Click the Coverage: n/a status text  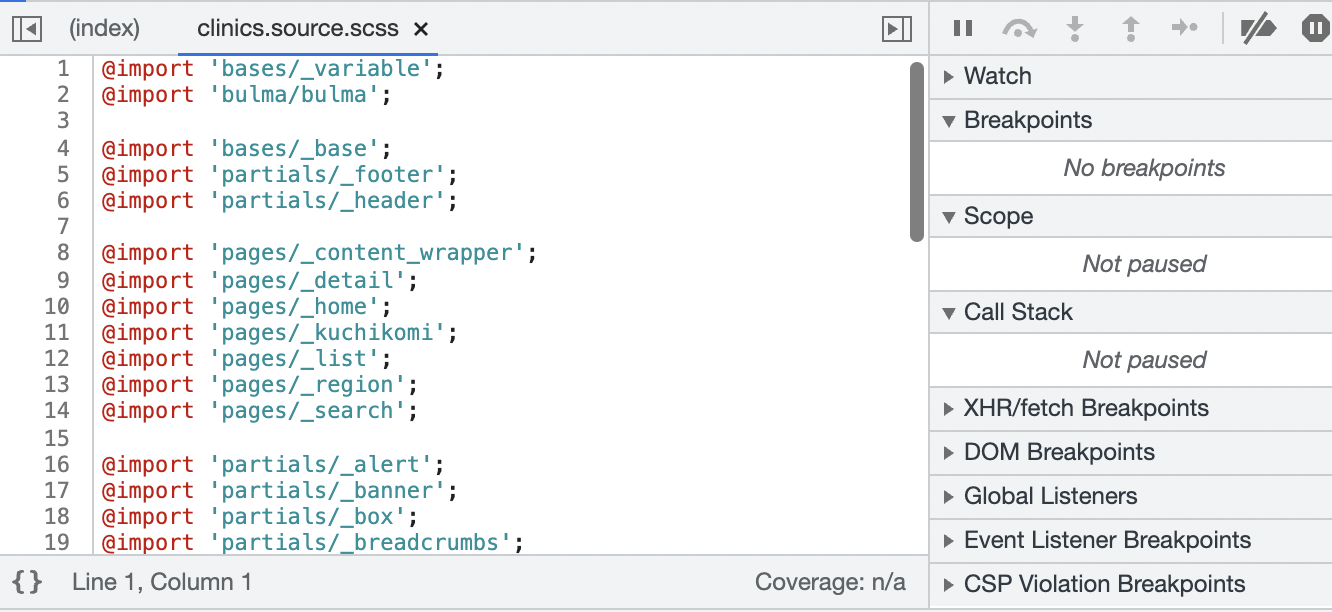pos(830,582)
